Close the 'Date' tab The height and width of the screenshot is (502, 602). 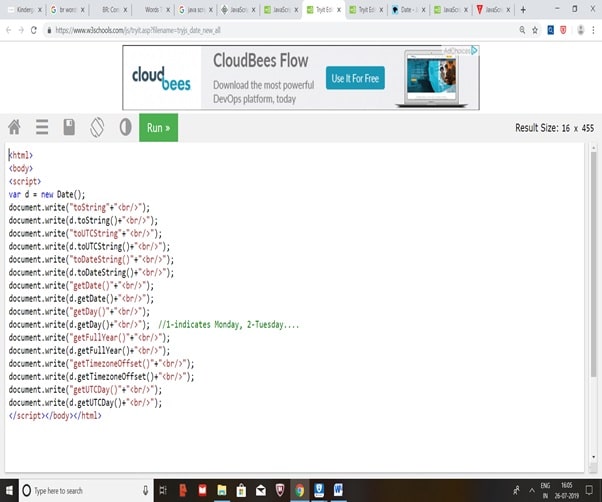[423, 10]
